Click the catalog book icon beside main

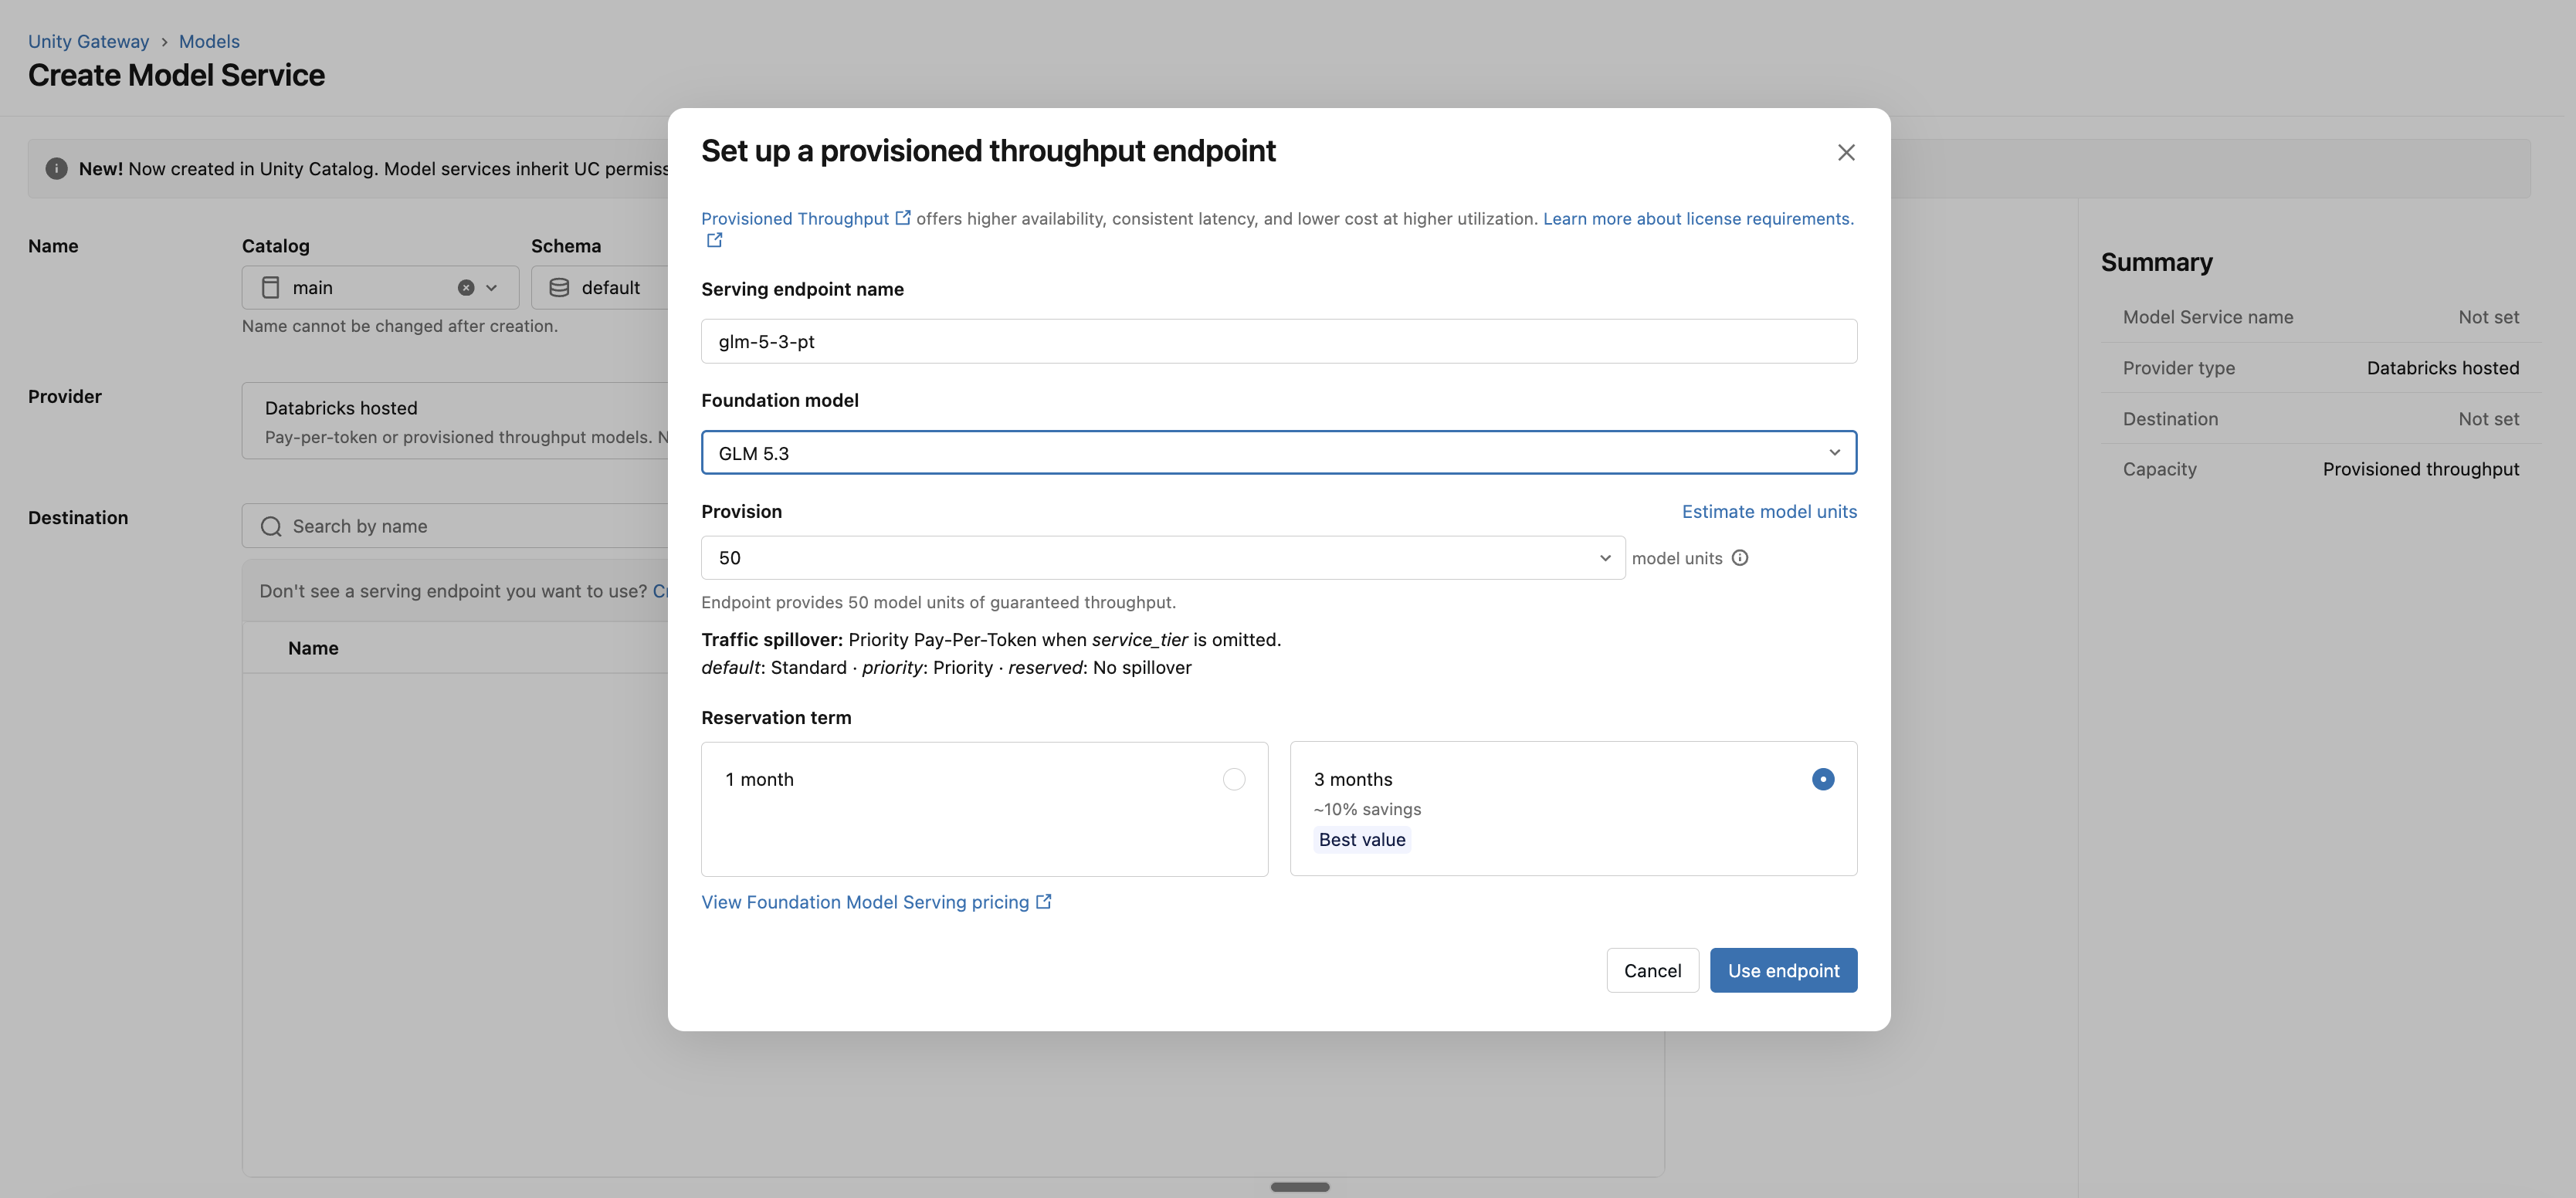(x=270, y=288)
